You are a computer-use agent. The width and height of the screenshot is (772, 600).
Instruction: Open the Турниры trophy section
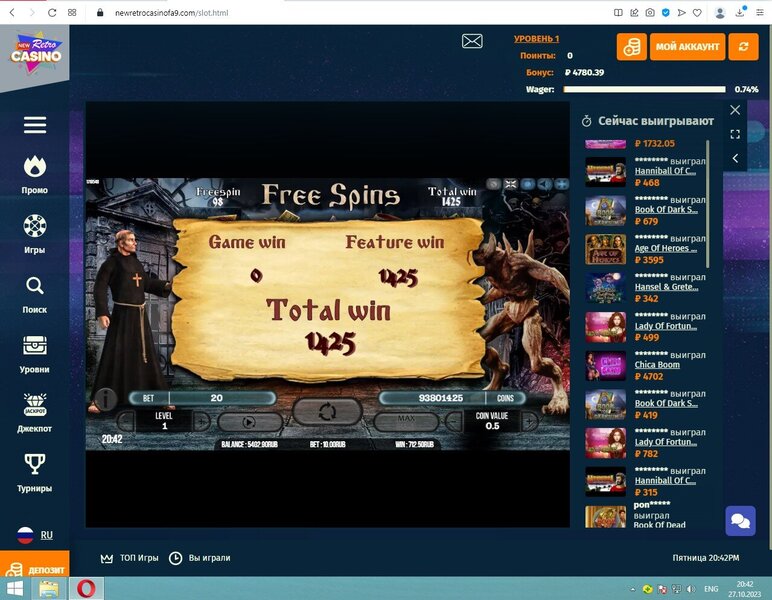[34, 473]
